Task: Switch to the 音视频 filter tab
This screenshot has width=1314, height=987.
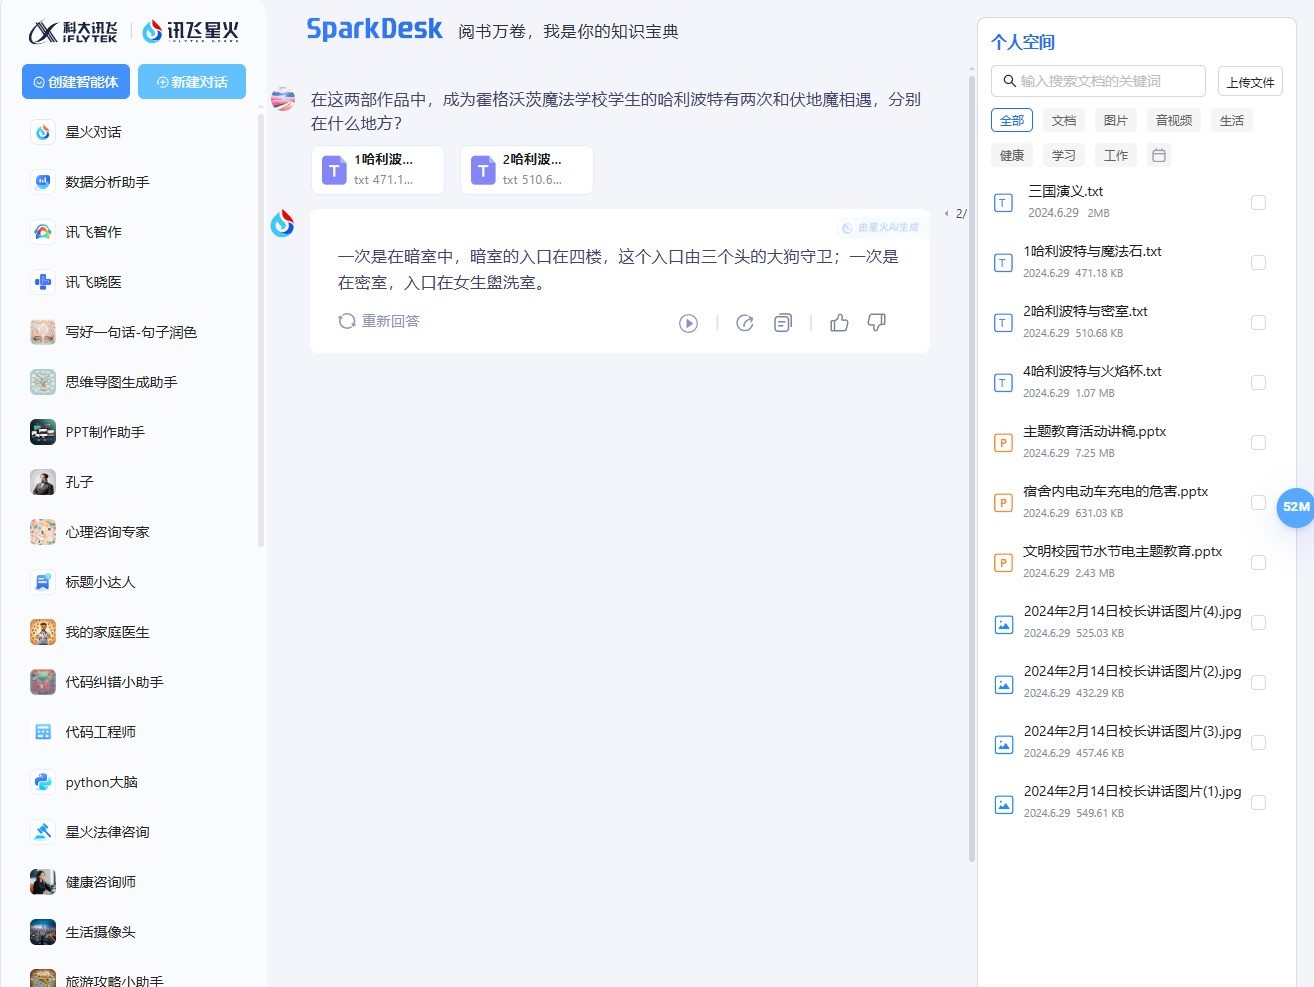Action: click(1173, 121)
